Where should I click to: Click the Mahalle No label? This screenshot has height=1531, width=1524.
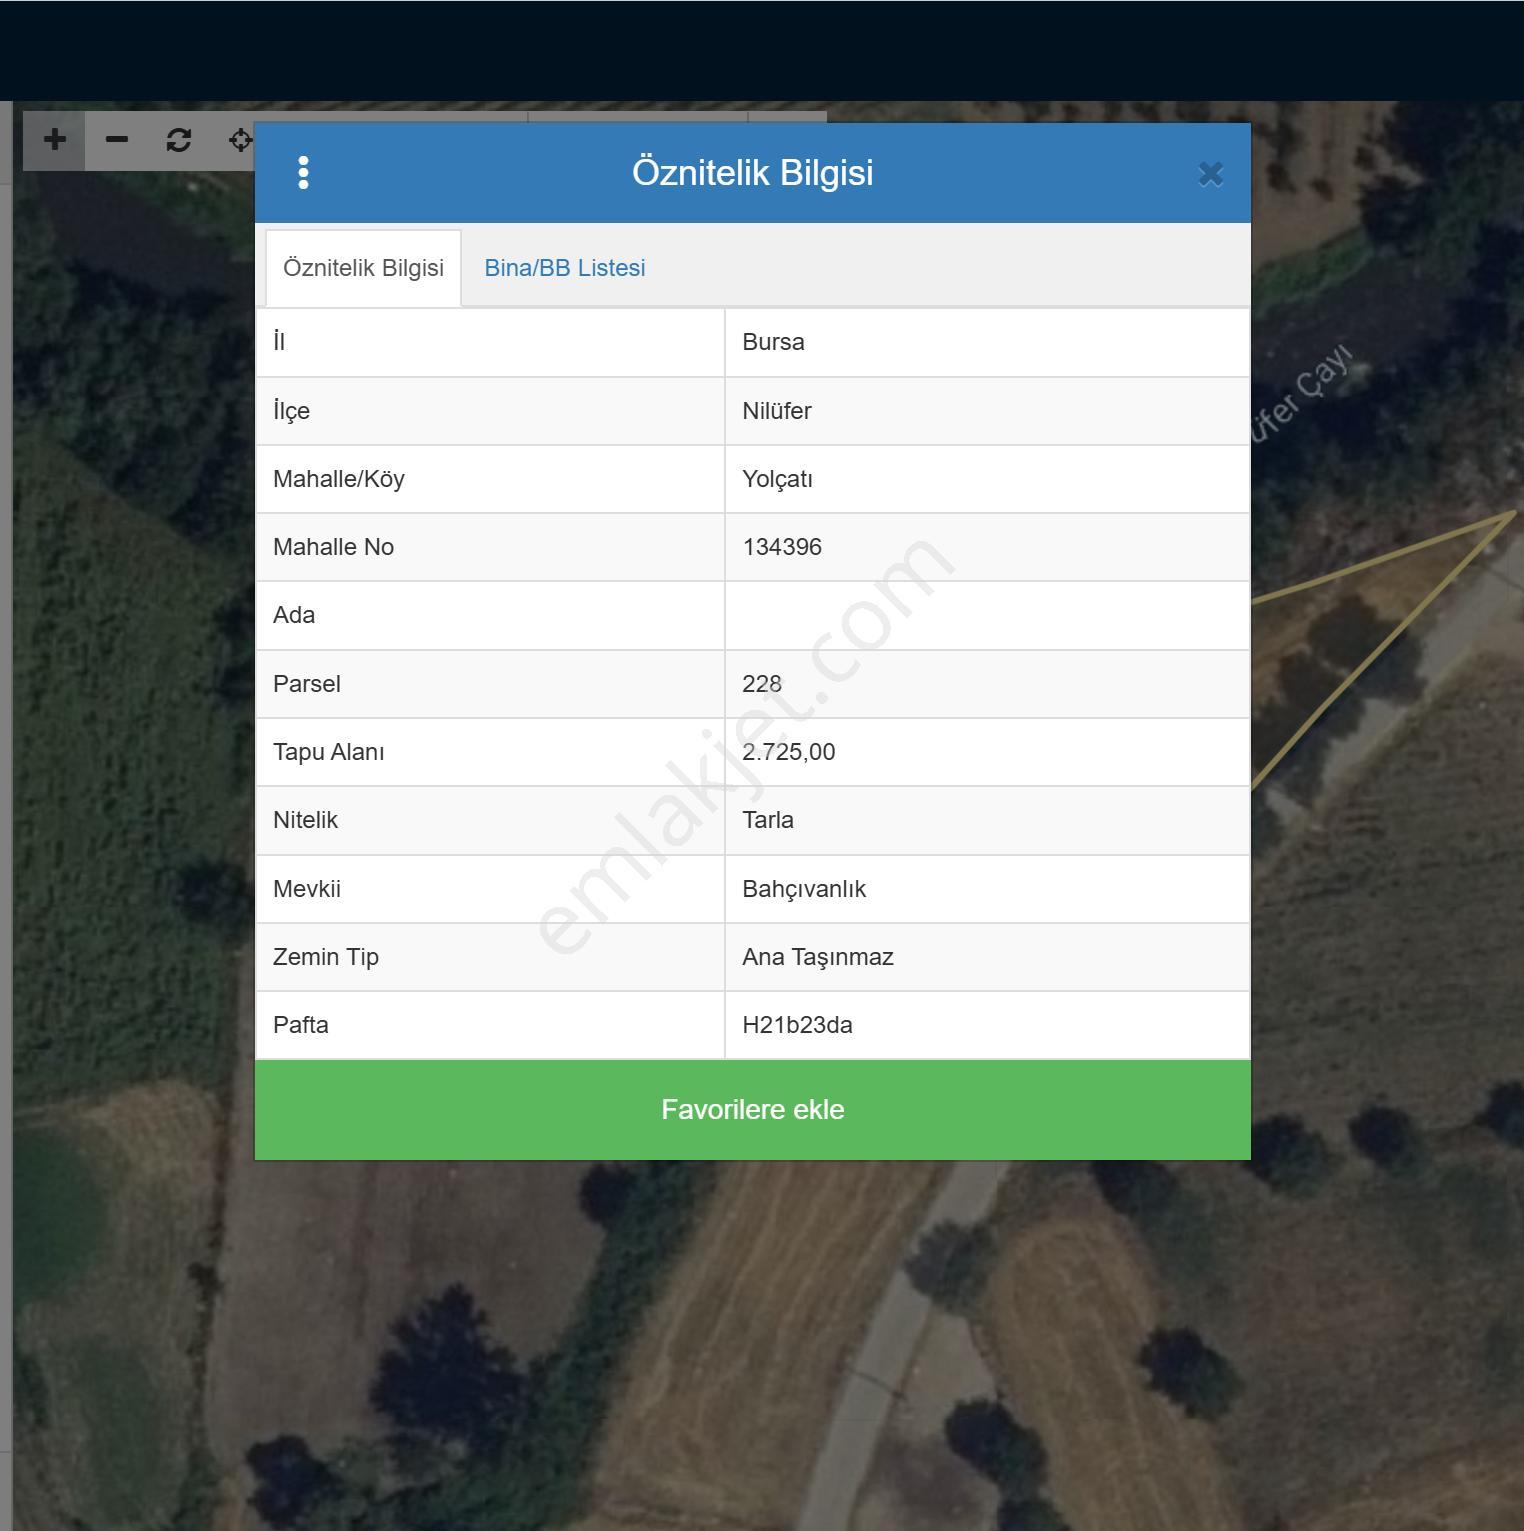click(x=333, y=547)
